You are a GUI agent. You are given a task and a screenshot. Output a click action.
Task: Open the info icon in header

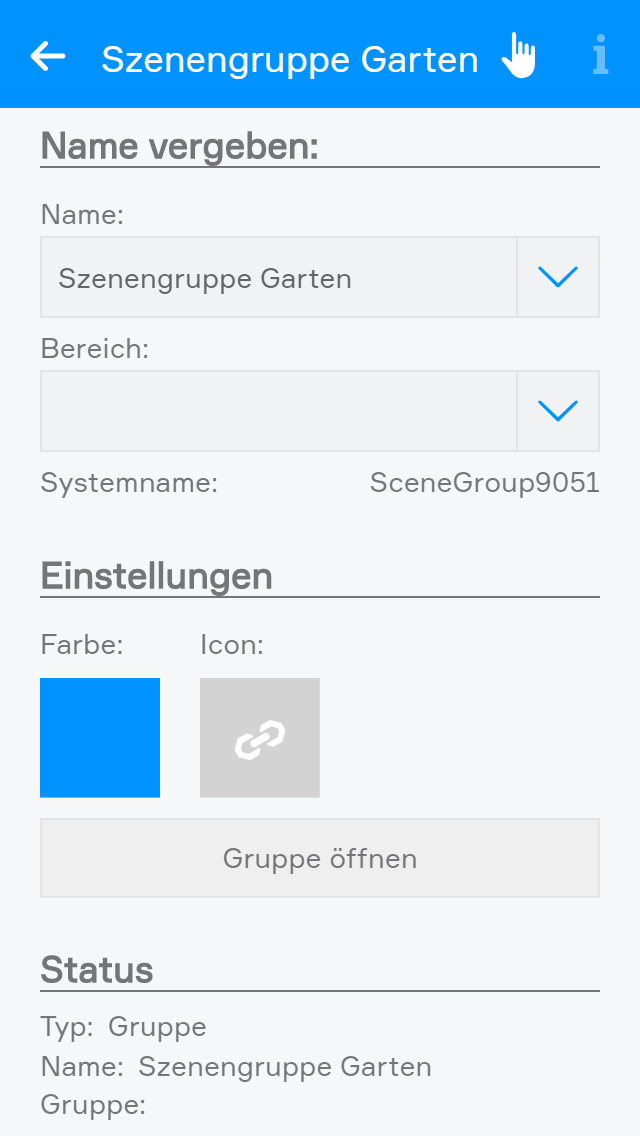tap(600, 56)
